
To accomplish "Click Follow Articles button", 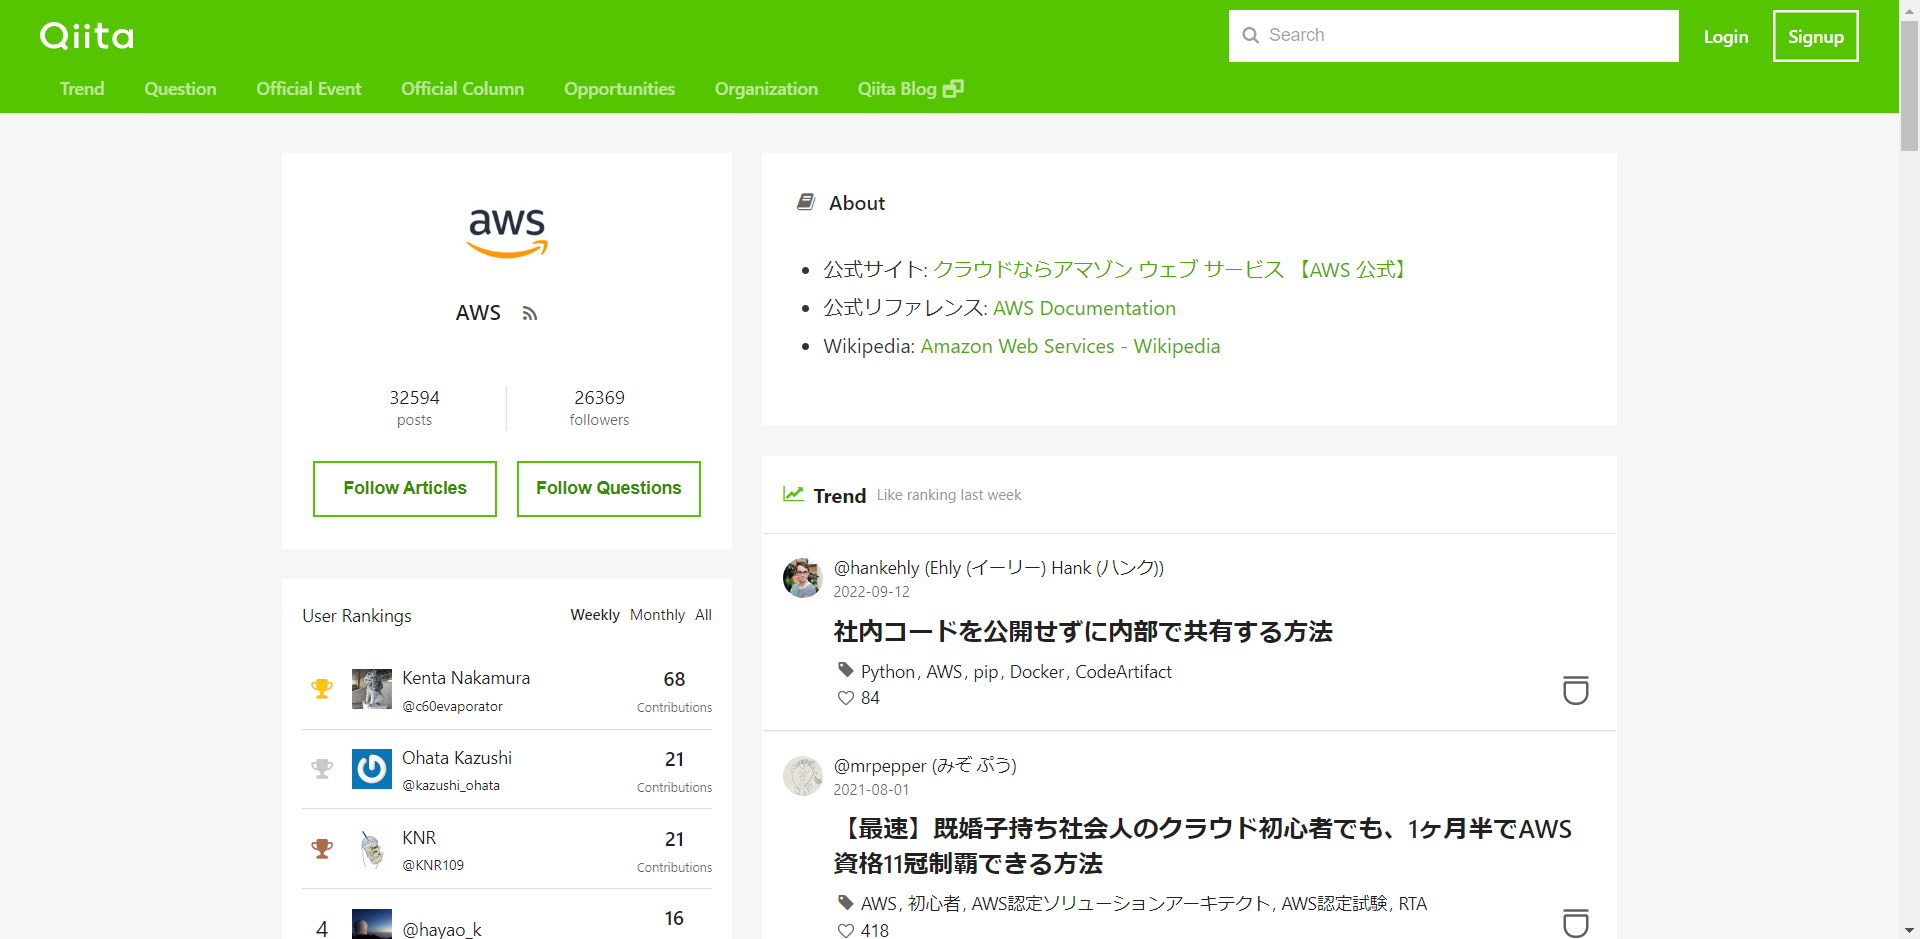I will (405, 488).
